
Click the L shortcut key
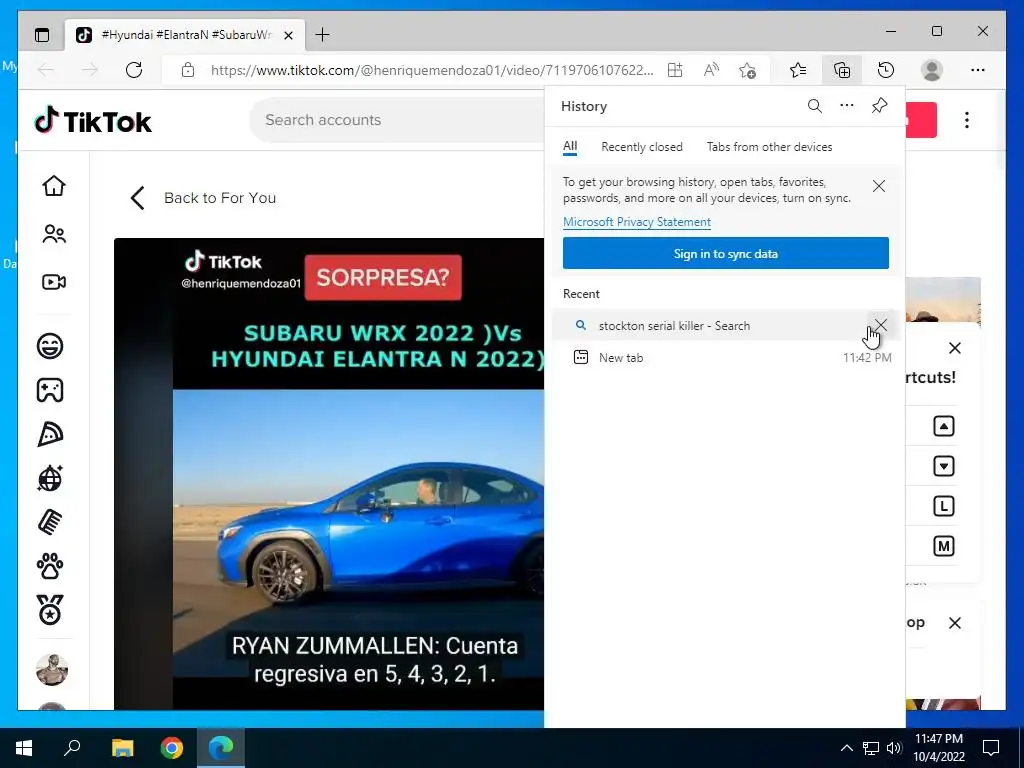(x=944, y=506)
